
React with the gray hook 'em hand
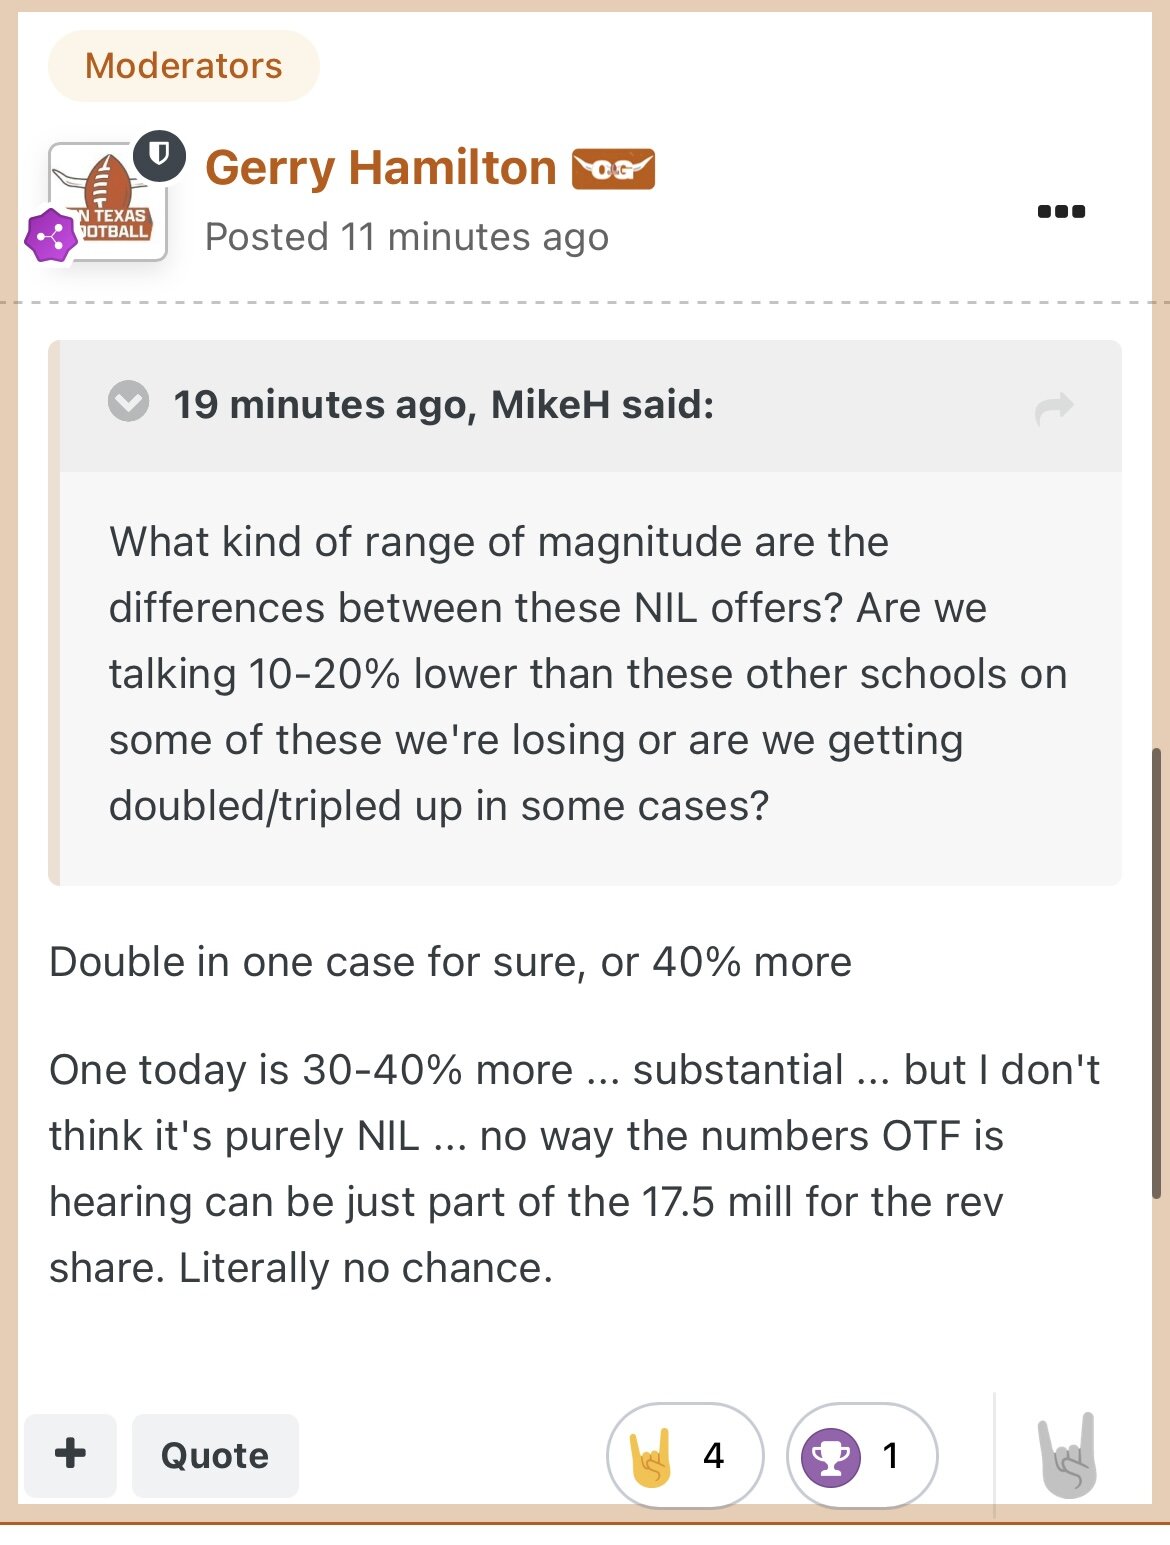click(1068, 1455)
